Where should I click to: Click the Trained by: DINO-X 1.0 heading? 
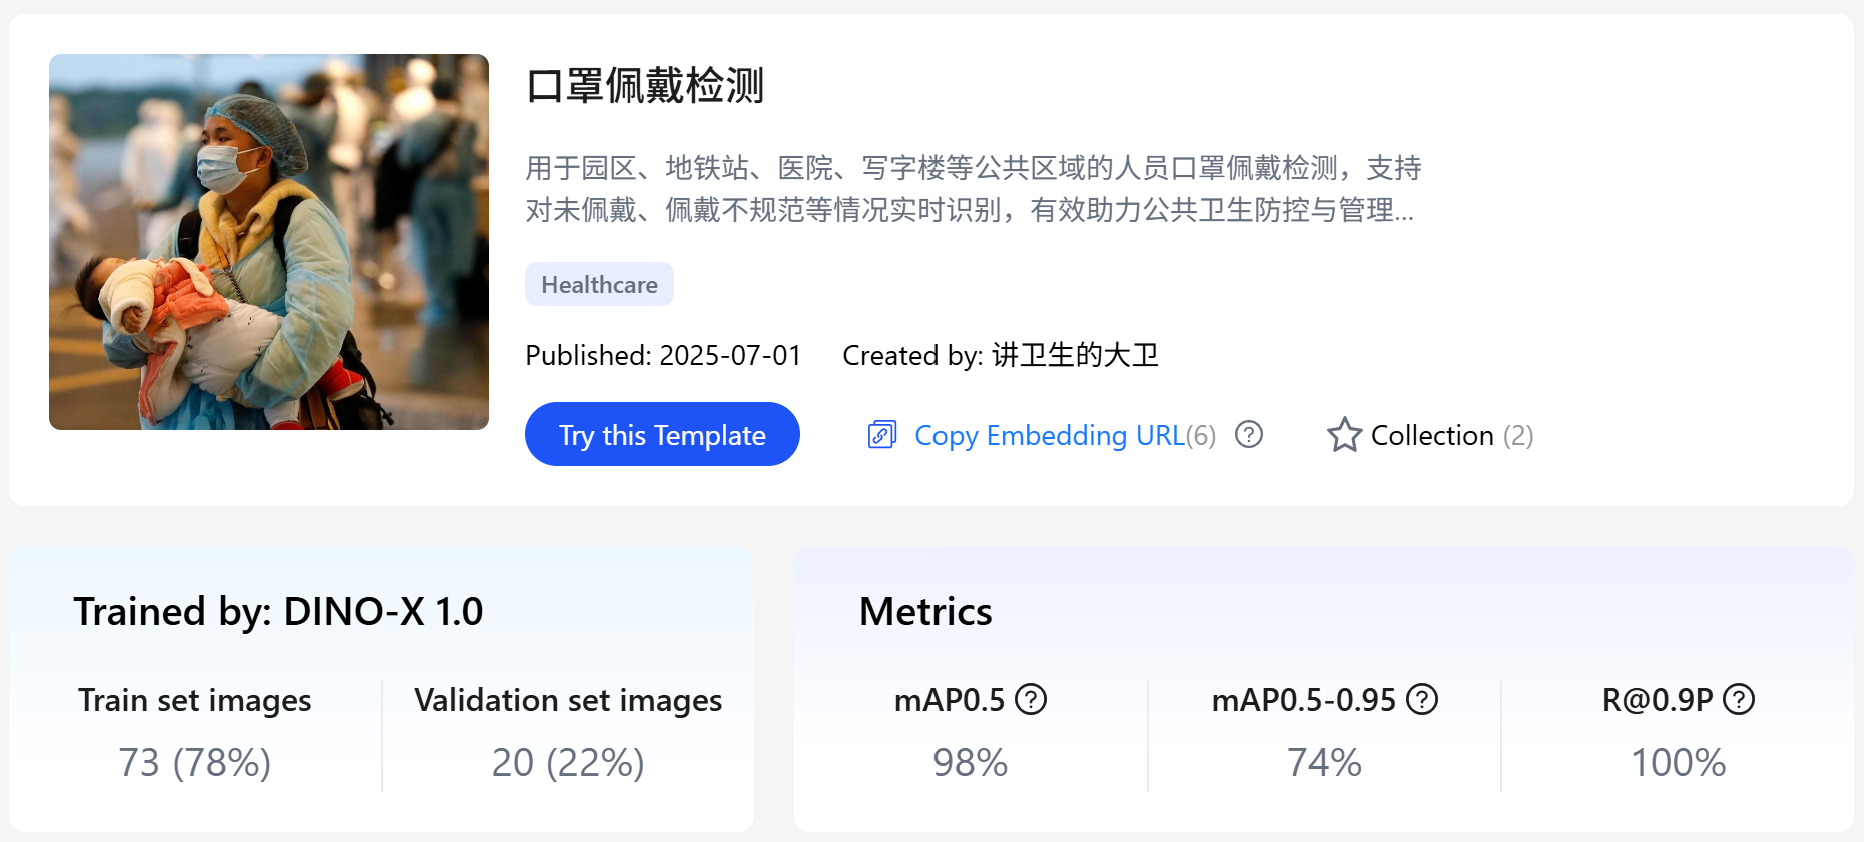(278, 611)
